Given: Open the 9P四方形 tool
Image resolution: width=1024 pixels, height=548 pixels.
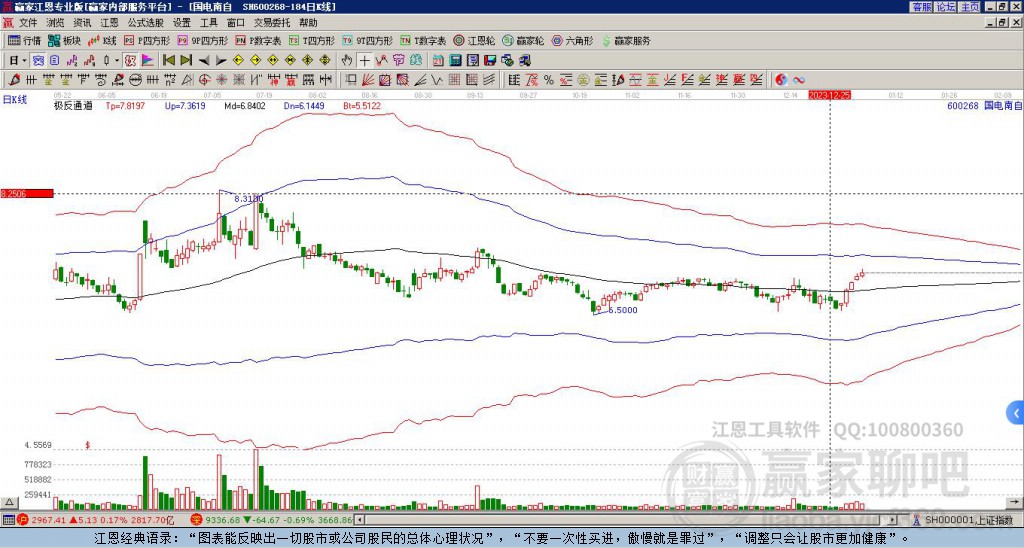Looking at the screenshot, I should pyautogui.click(x=203, y=40).
